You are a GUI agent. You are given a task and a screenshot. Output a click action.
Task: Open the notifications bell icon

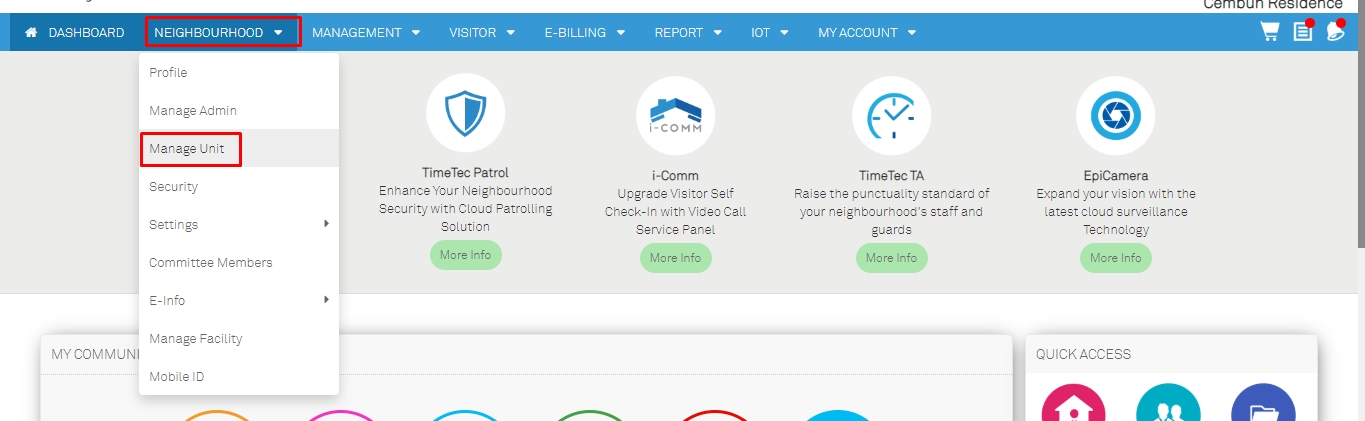1335,32
